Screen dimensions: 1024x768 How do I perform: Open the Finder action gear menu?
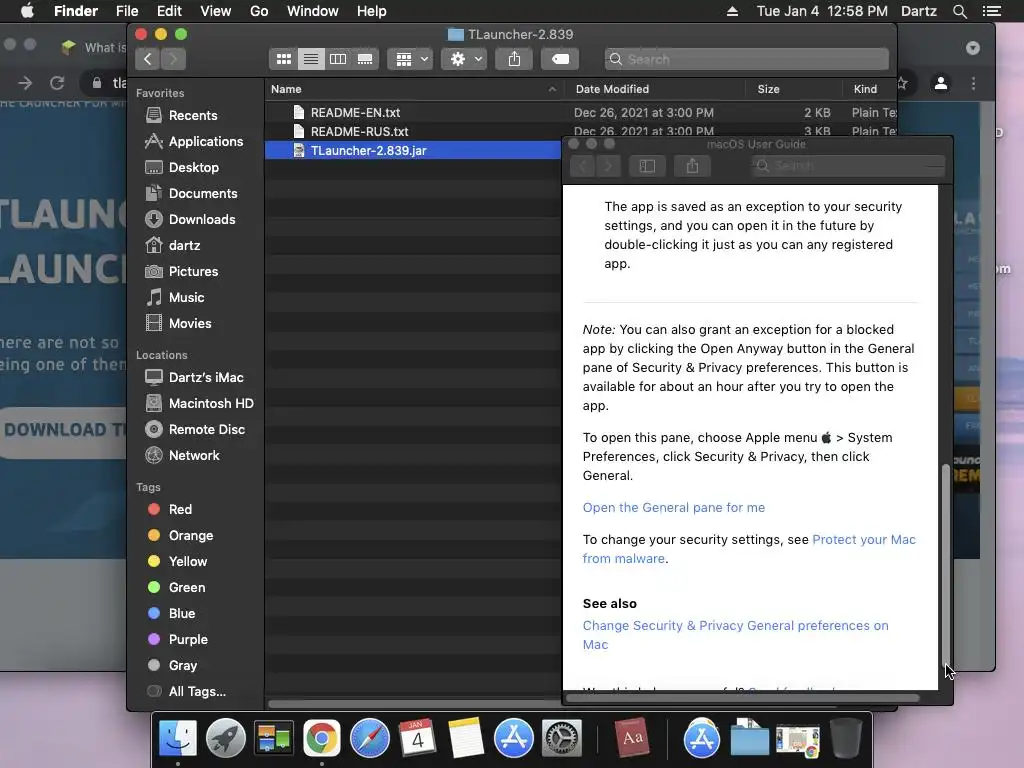point(464,59)
